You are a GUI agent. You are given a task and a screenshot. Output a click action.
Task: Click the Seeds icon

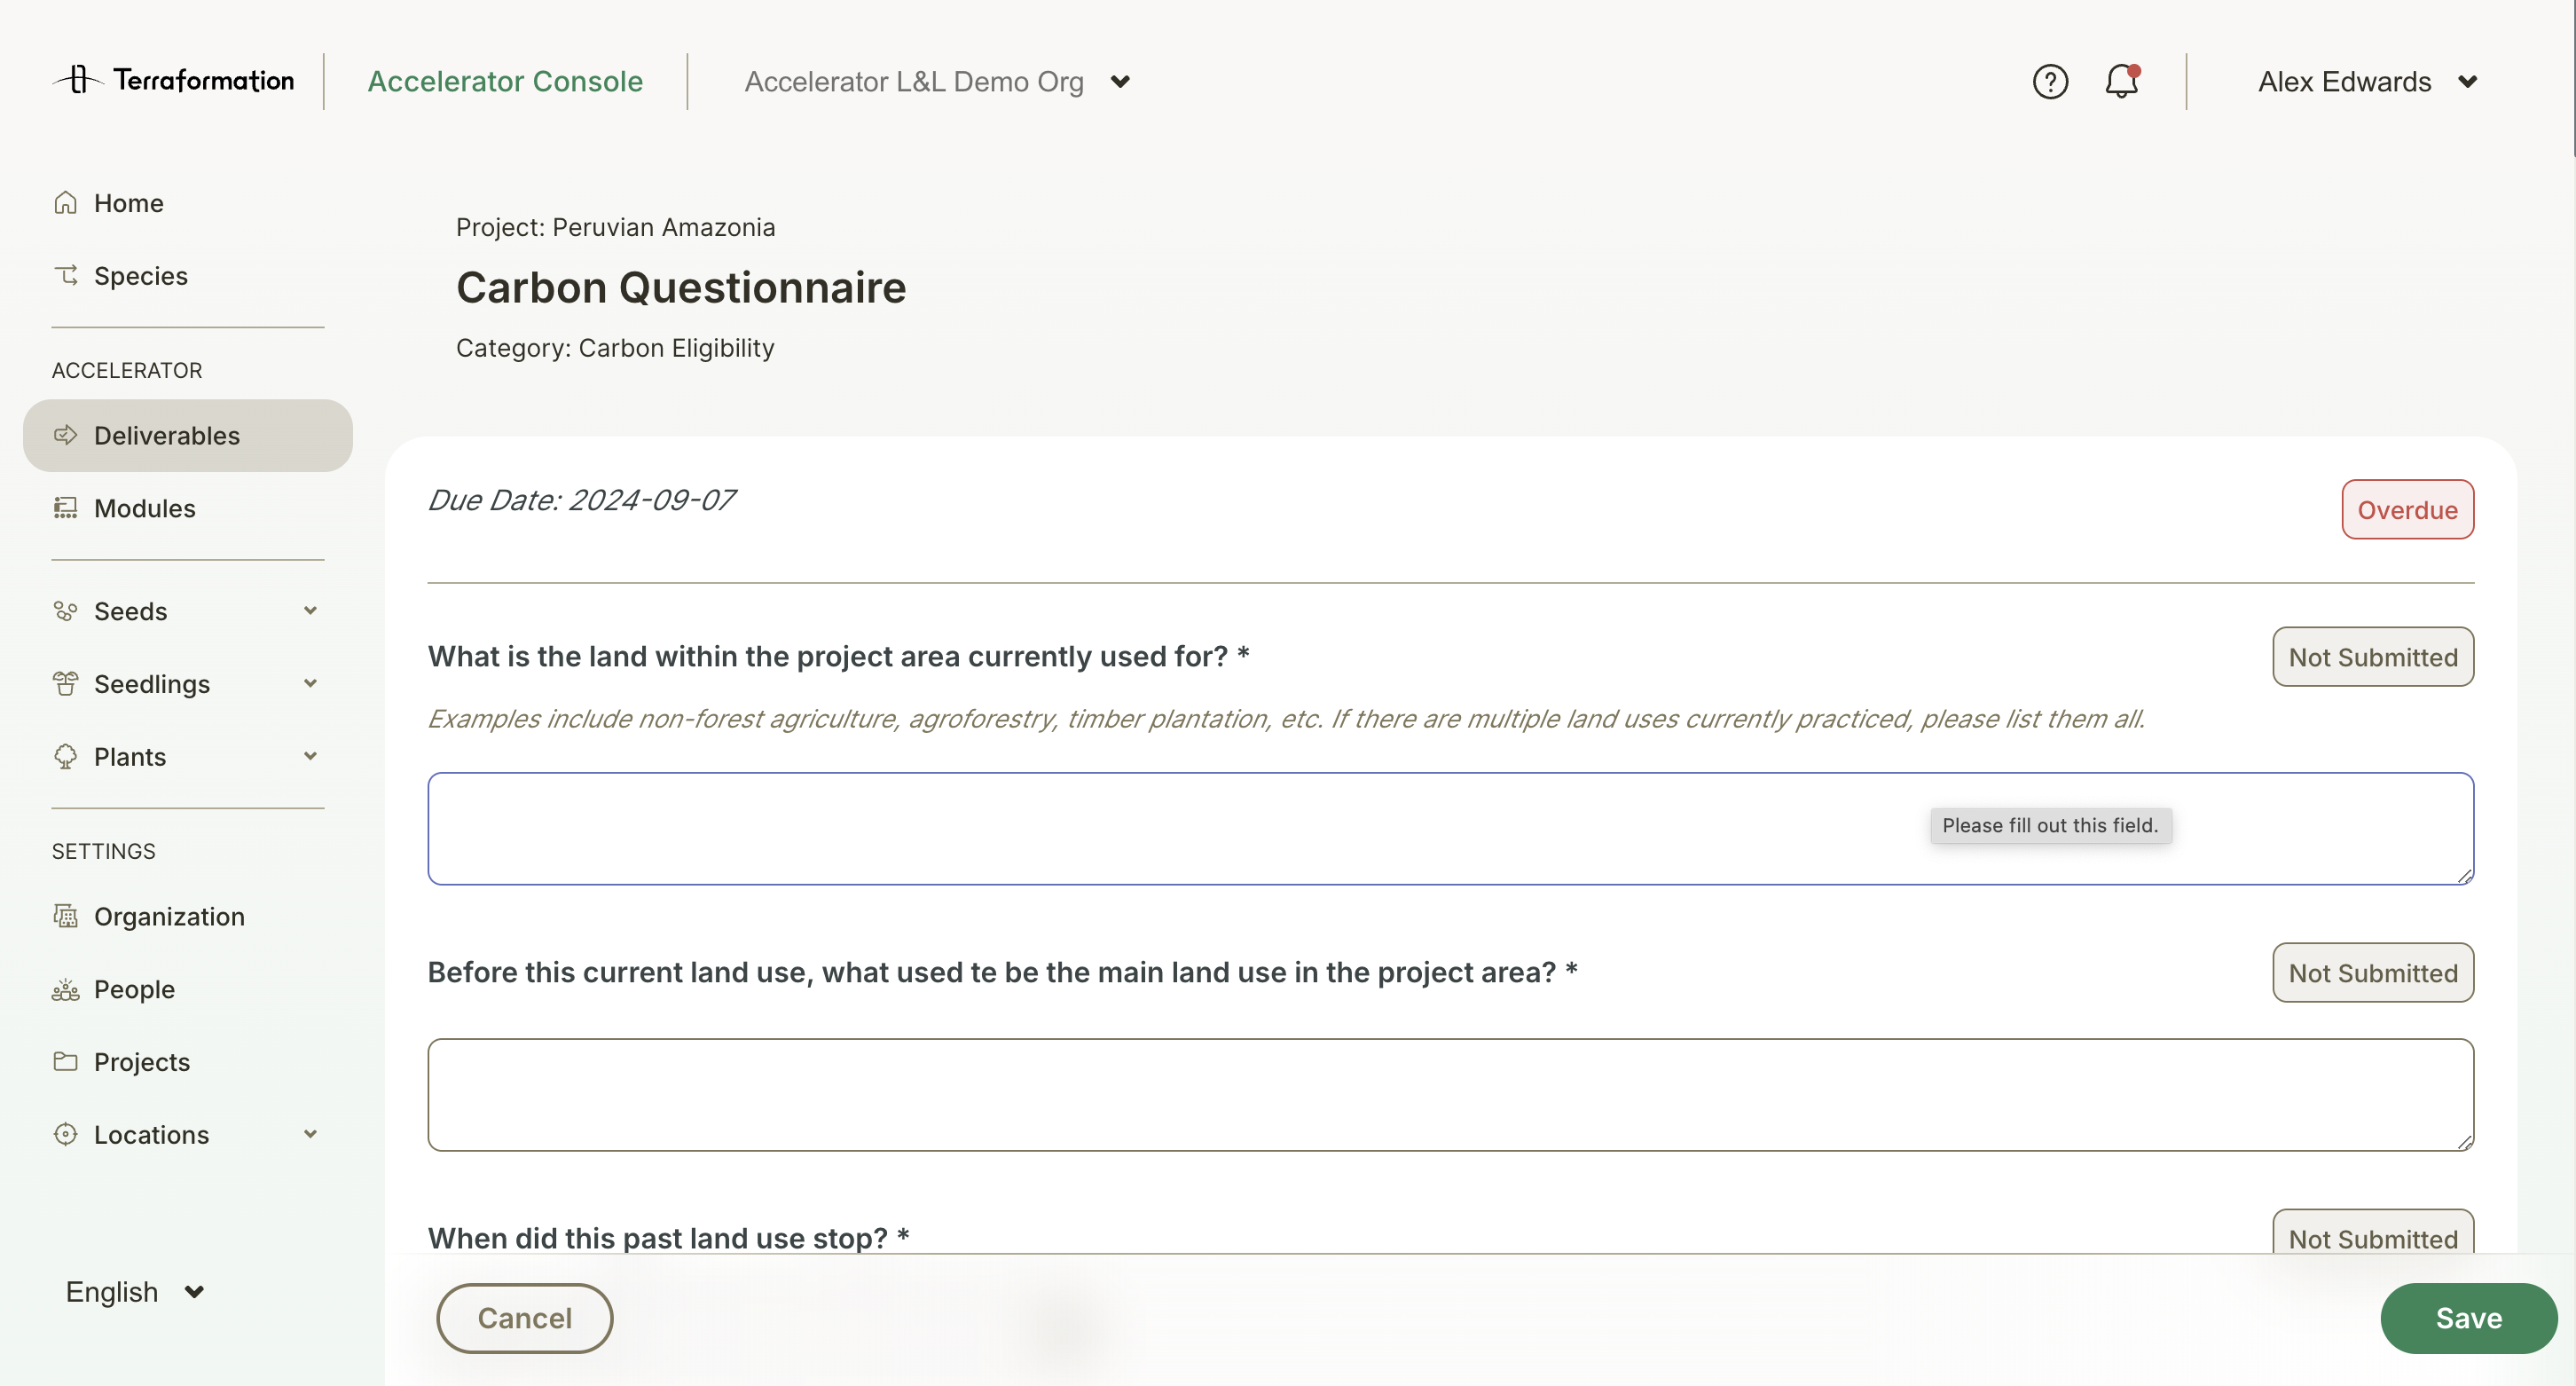click(x=66, y=611)
